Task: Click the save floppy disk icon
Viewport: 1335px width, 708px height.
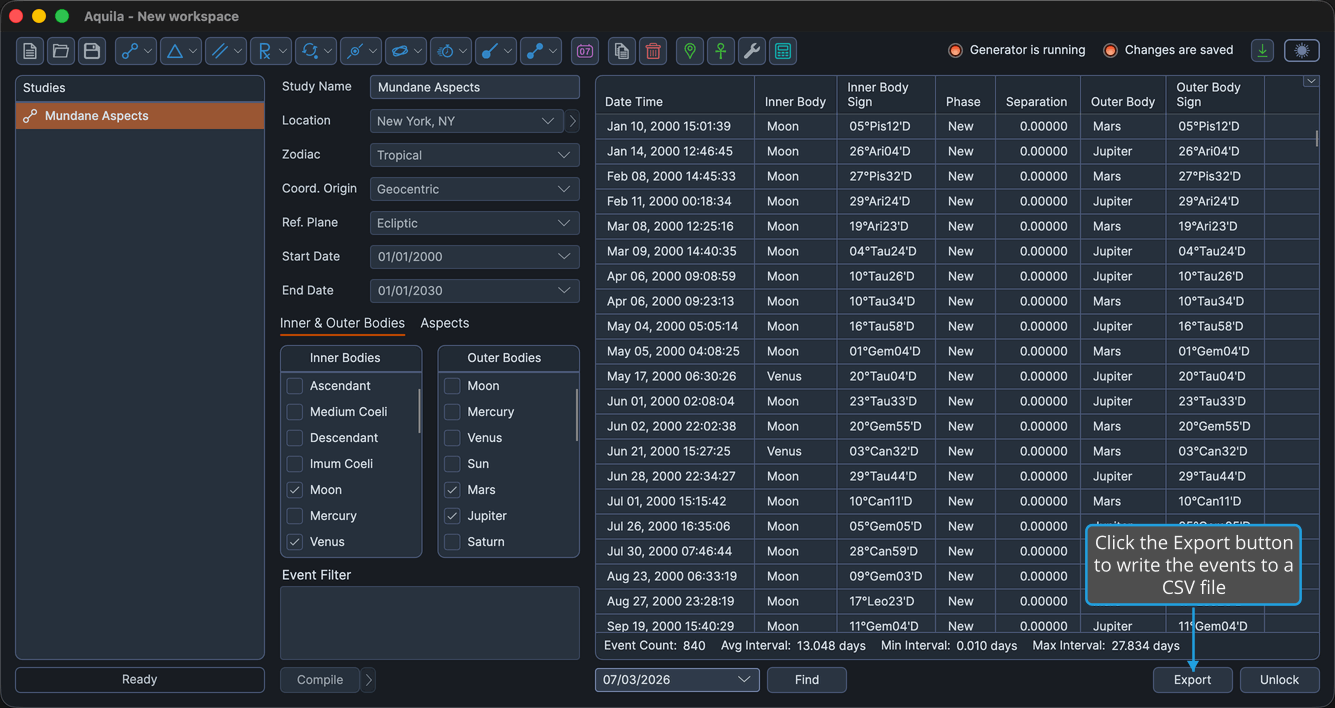Action: (x=92, y=51)
